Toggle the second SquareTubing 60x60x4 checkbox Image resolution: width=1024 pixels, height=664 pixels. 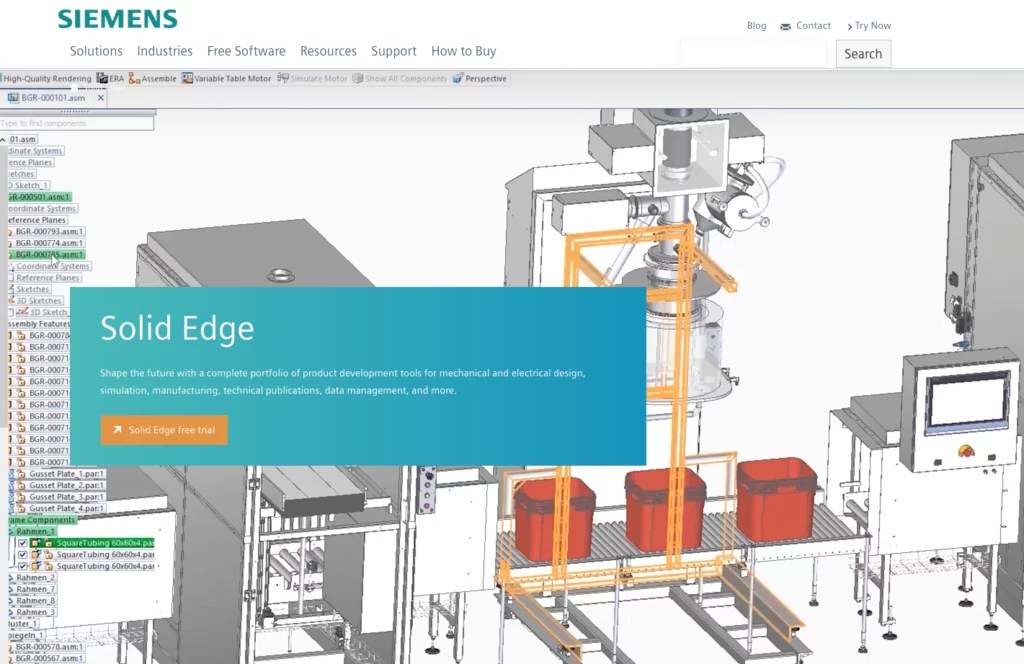click(22, 554)
